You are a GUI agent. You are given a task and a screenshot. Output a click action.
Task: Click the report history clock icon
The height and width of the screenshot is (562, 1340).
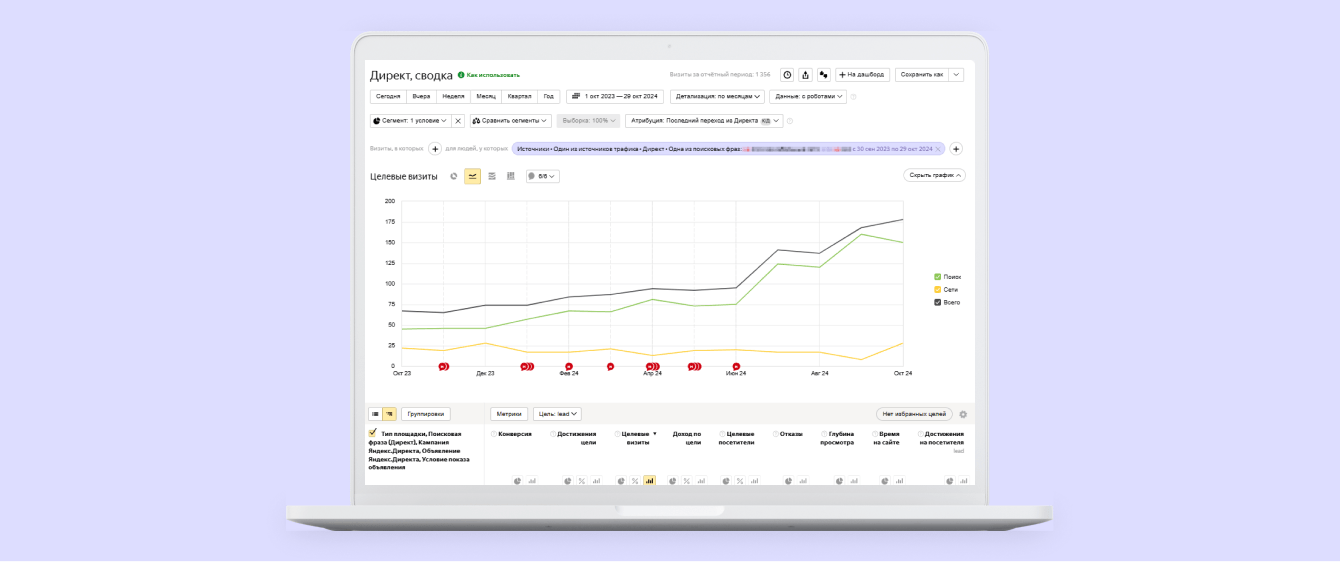[787, 75]
